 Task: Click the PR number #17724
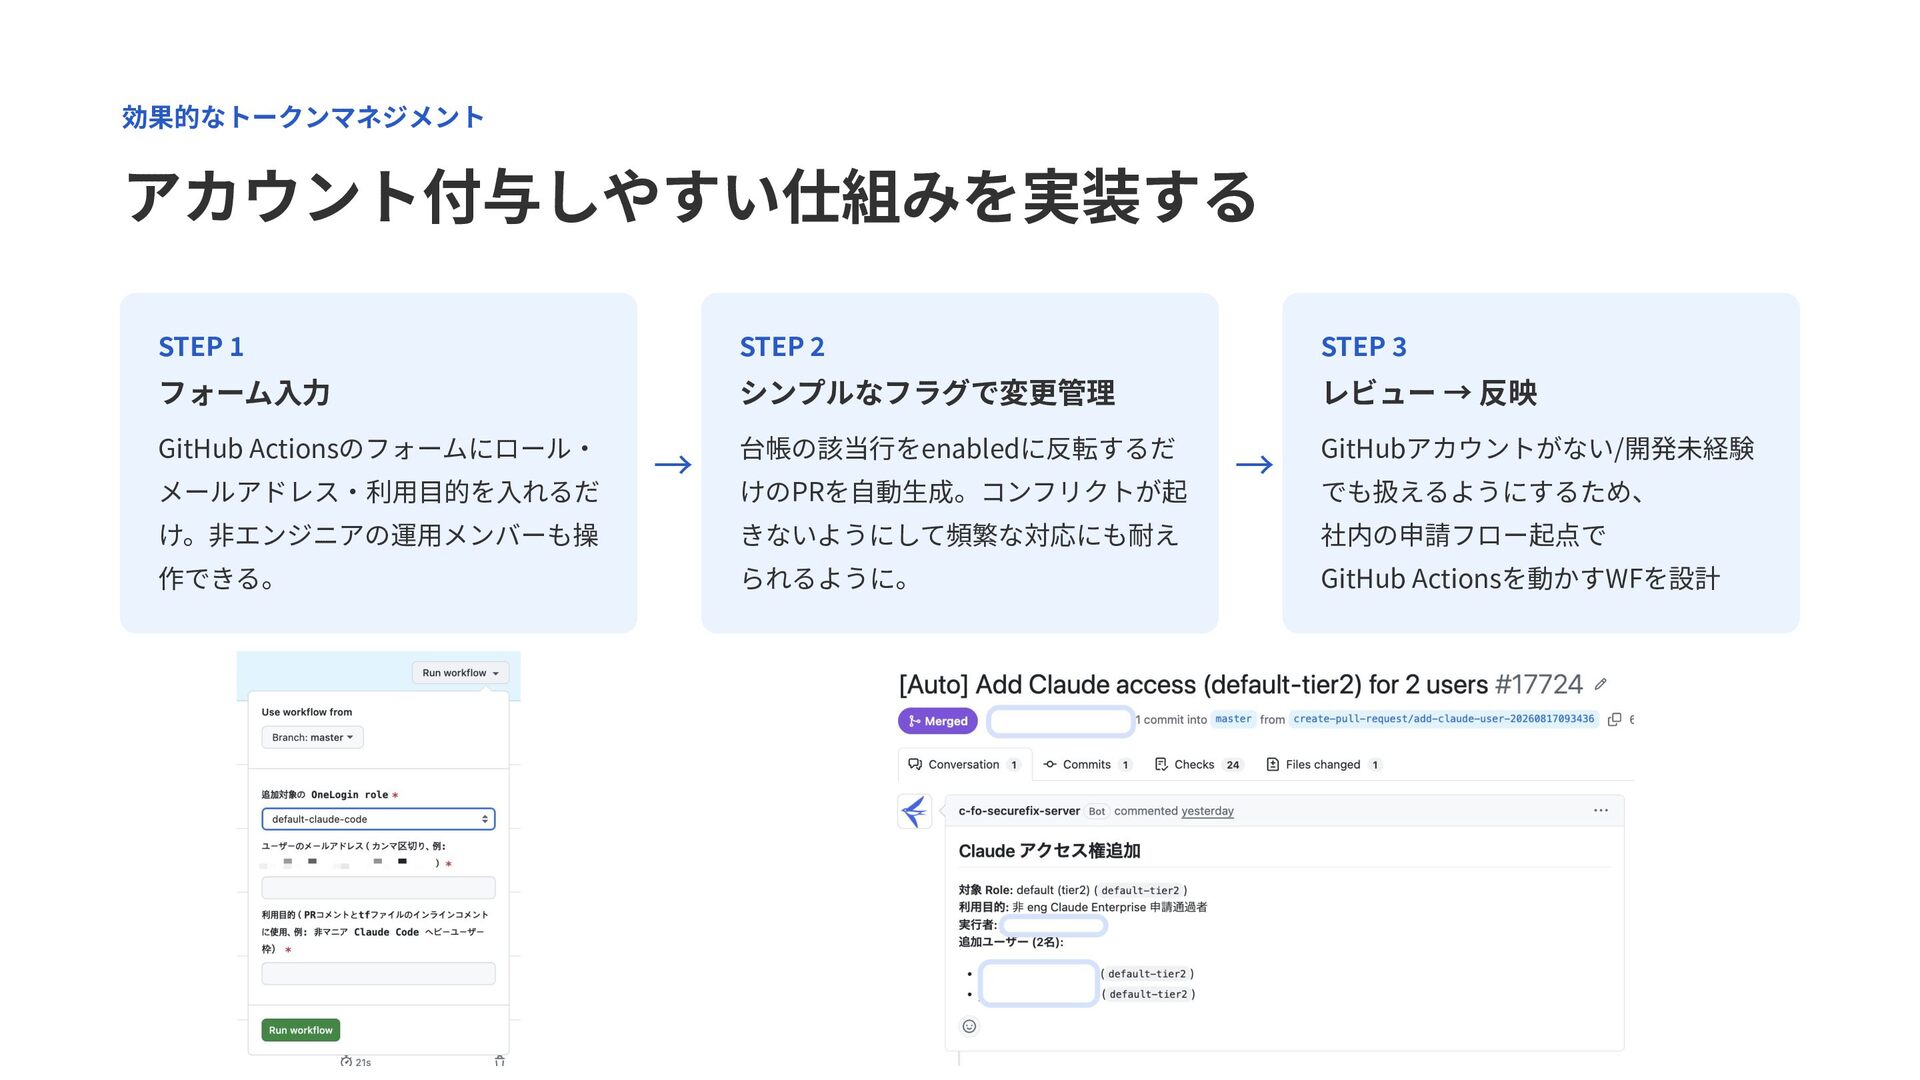pos(1539,685)
